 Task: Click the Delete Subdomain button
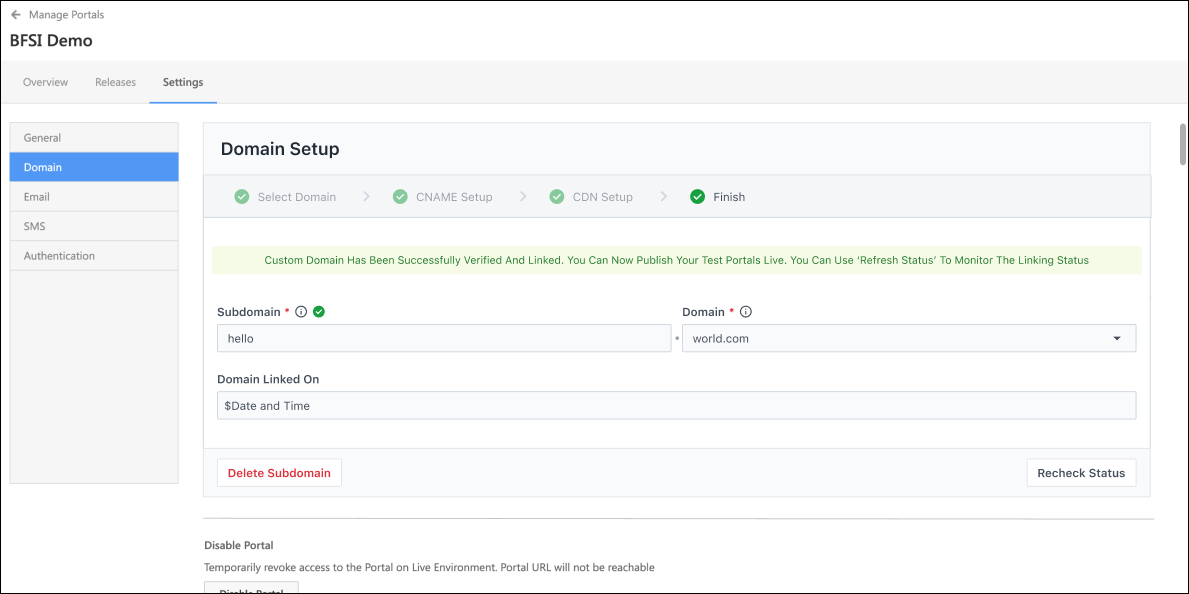279,472
